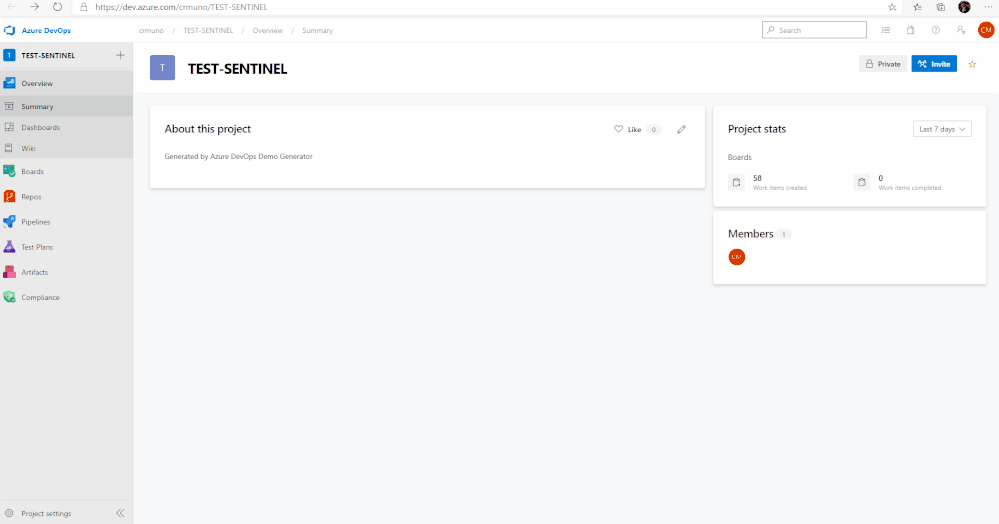Click the Private visibility button
This screenshot has height=524, width=999.
[882, 64]
